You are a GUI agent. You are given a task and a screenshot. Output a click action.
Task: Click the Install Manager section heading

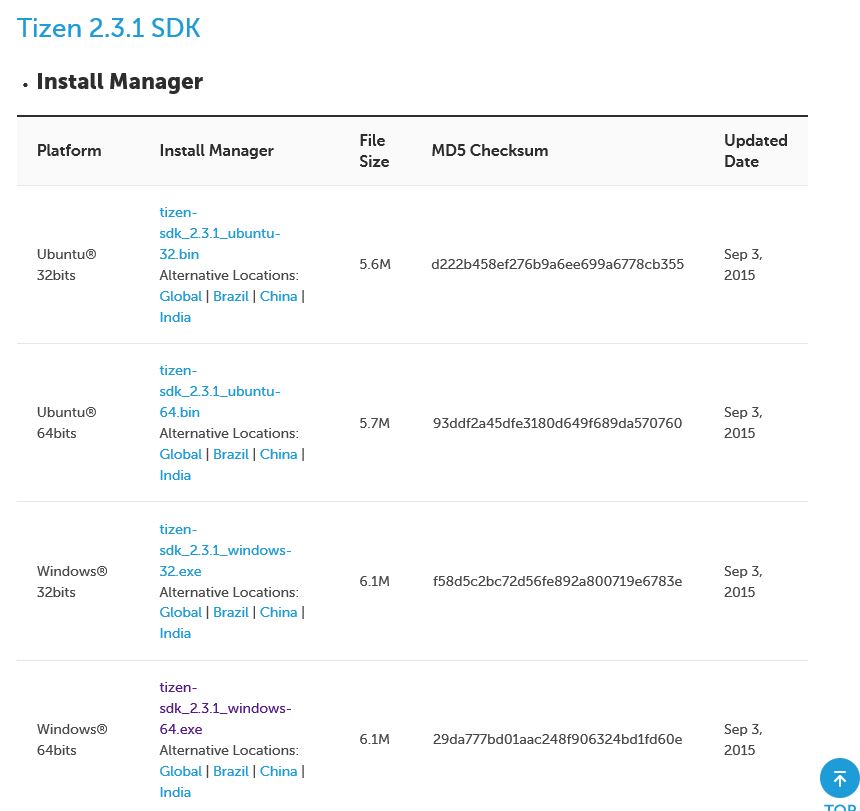pos(120,82)
